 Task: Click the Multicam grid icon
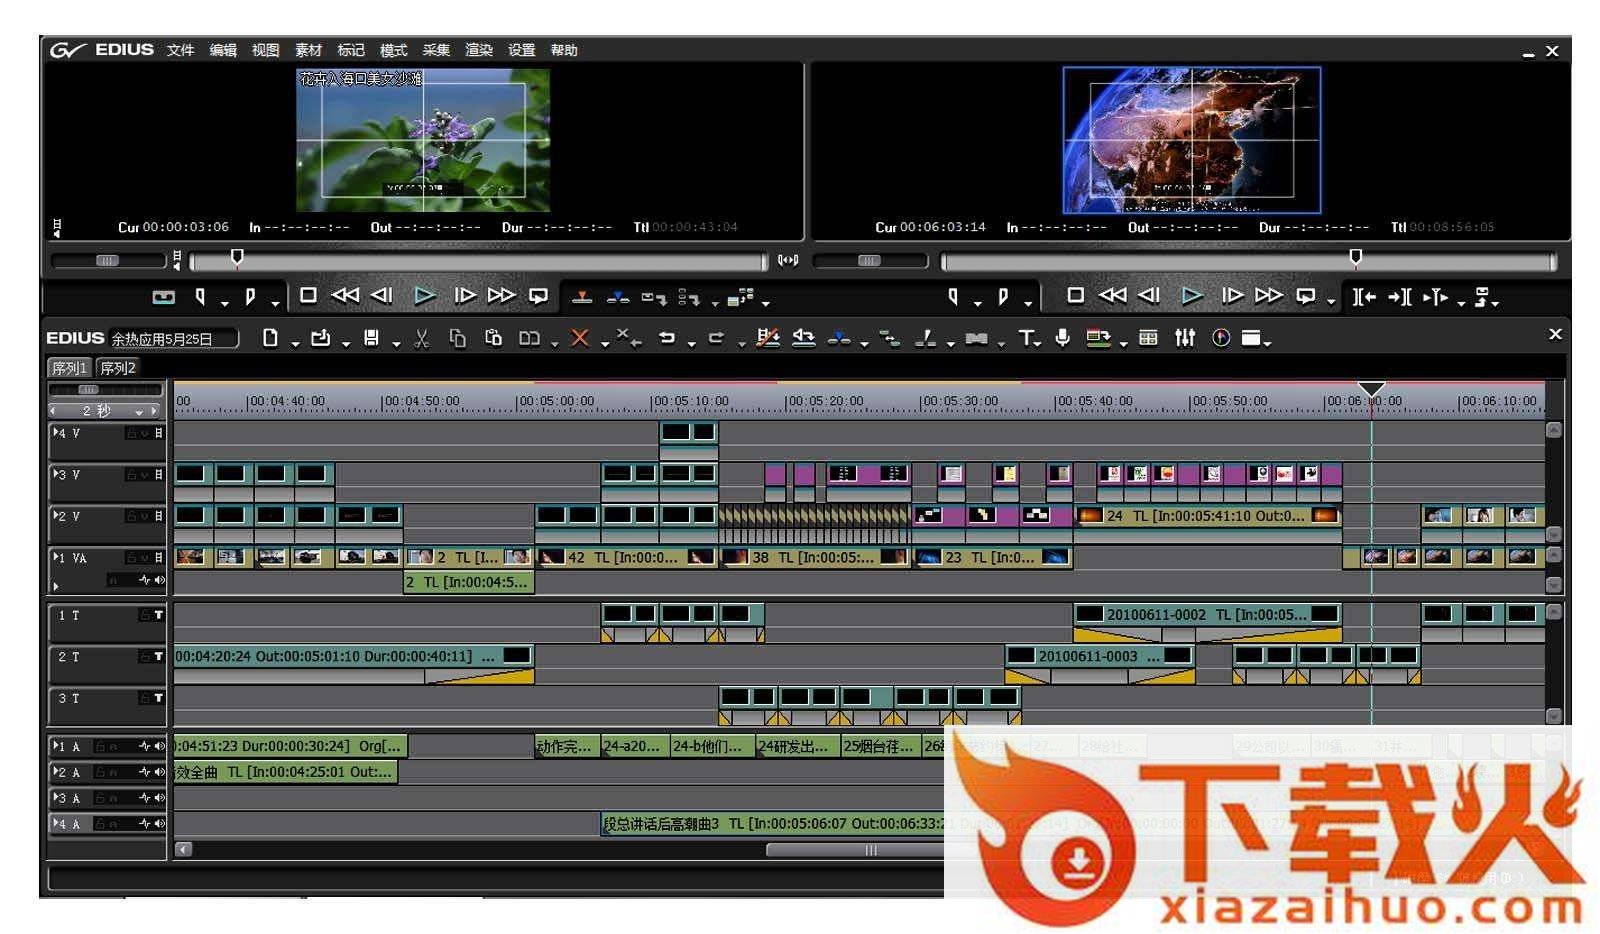pyautogui.click(x=1148, y=338)
